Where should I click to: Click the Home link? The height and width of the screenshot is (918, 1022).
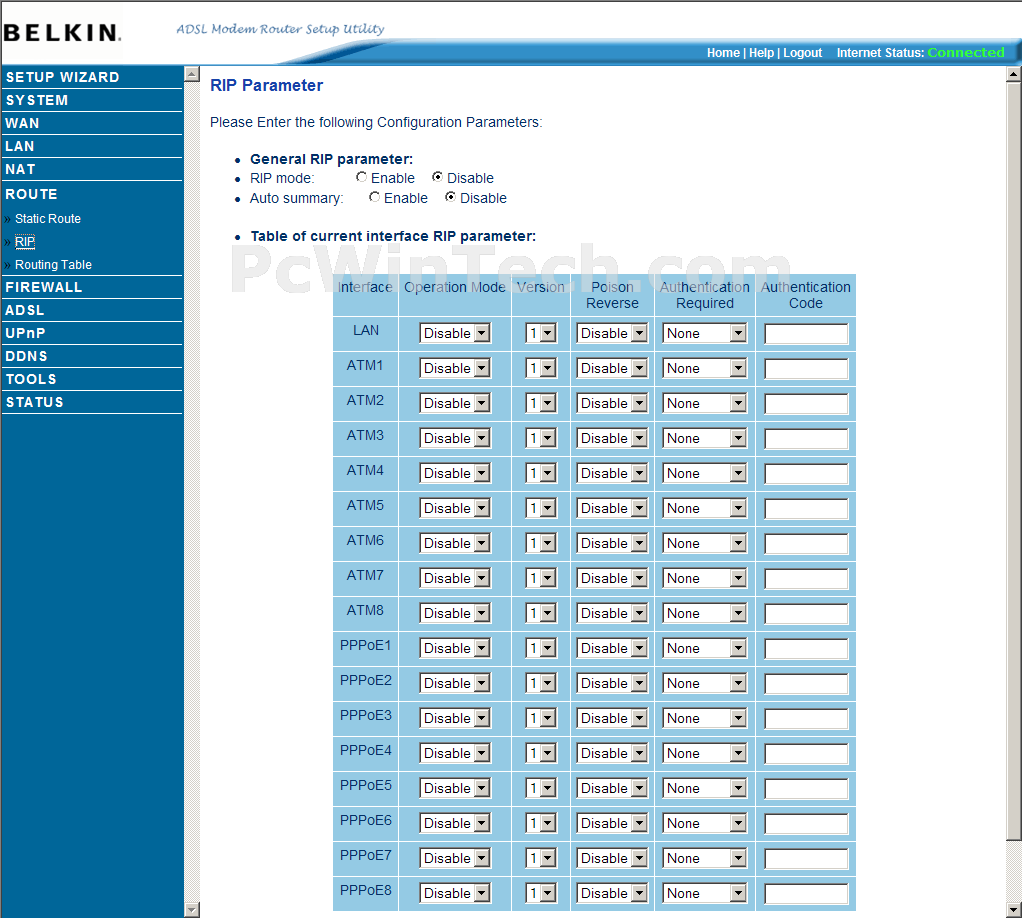723,53
